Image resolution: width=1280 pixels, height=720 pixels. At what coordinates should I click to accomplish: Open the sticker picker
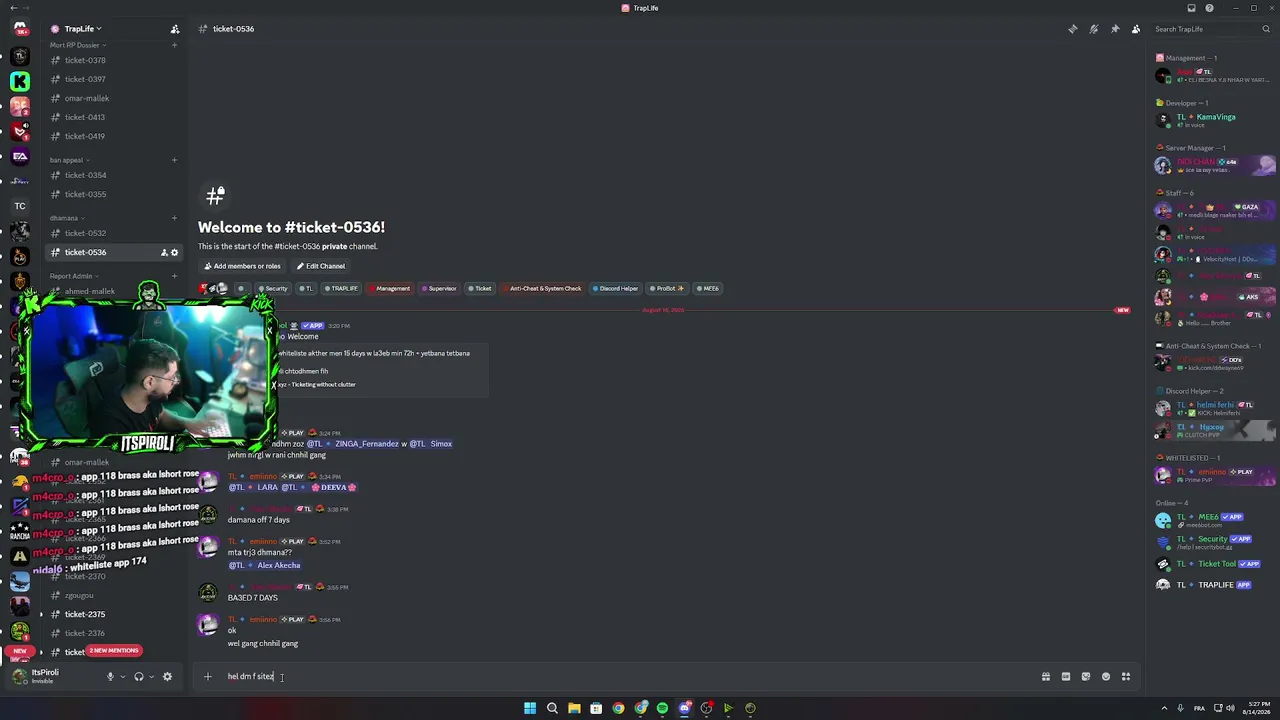tap(1086, 677)
